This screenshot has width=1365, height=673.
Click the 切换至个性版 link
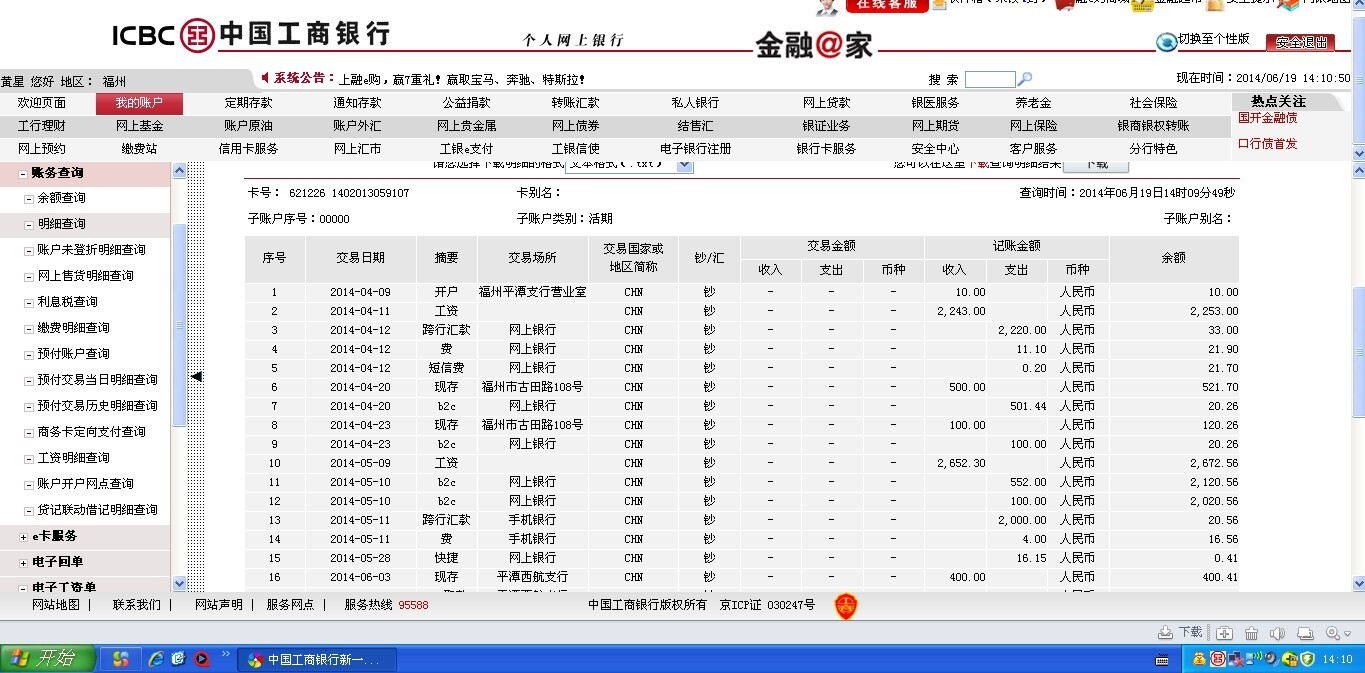(1214, 39)
